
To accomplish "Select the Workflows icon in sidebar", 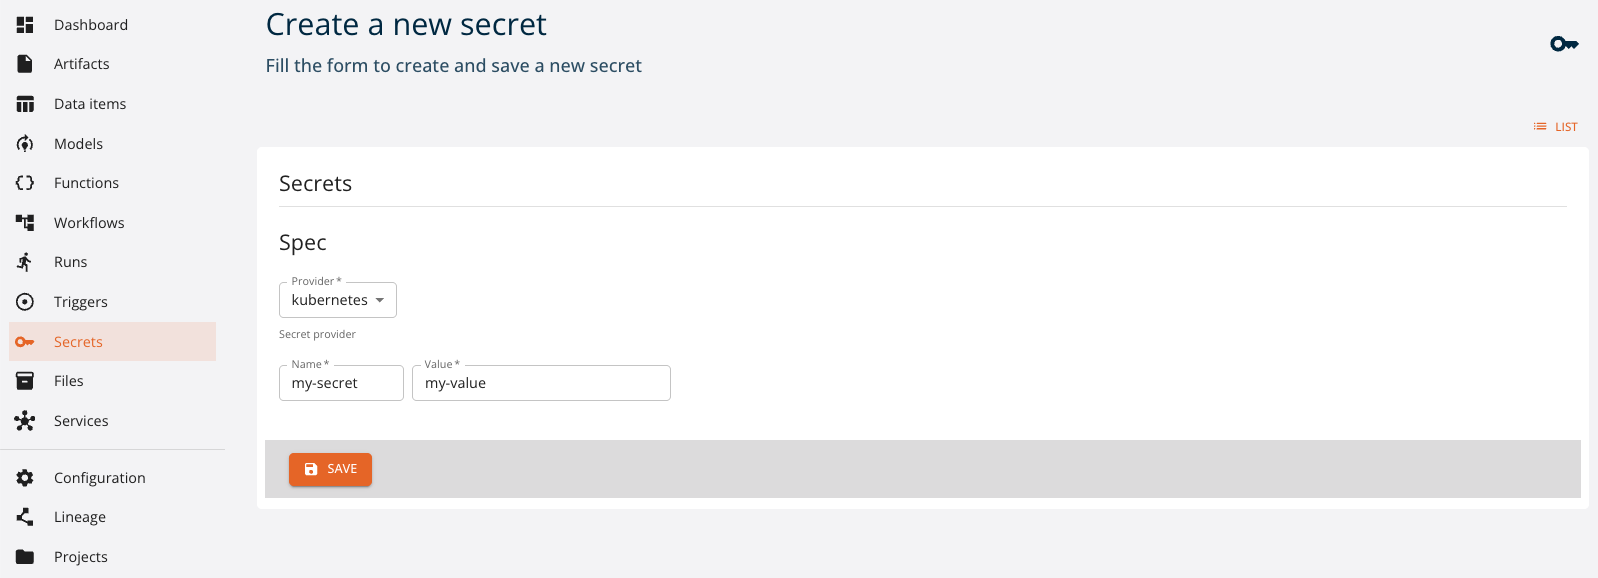I will (x=25, y=222).
